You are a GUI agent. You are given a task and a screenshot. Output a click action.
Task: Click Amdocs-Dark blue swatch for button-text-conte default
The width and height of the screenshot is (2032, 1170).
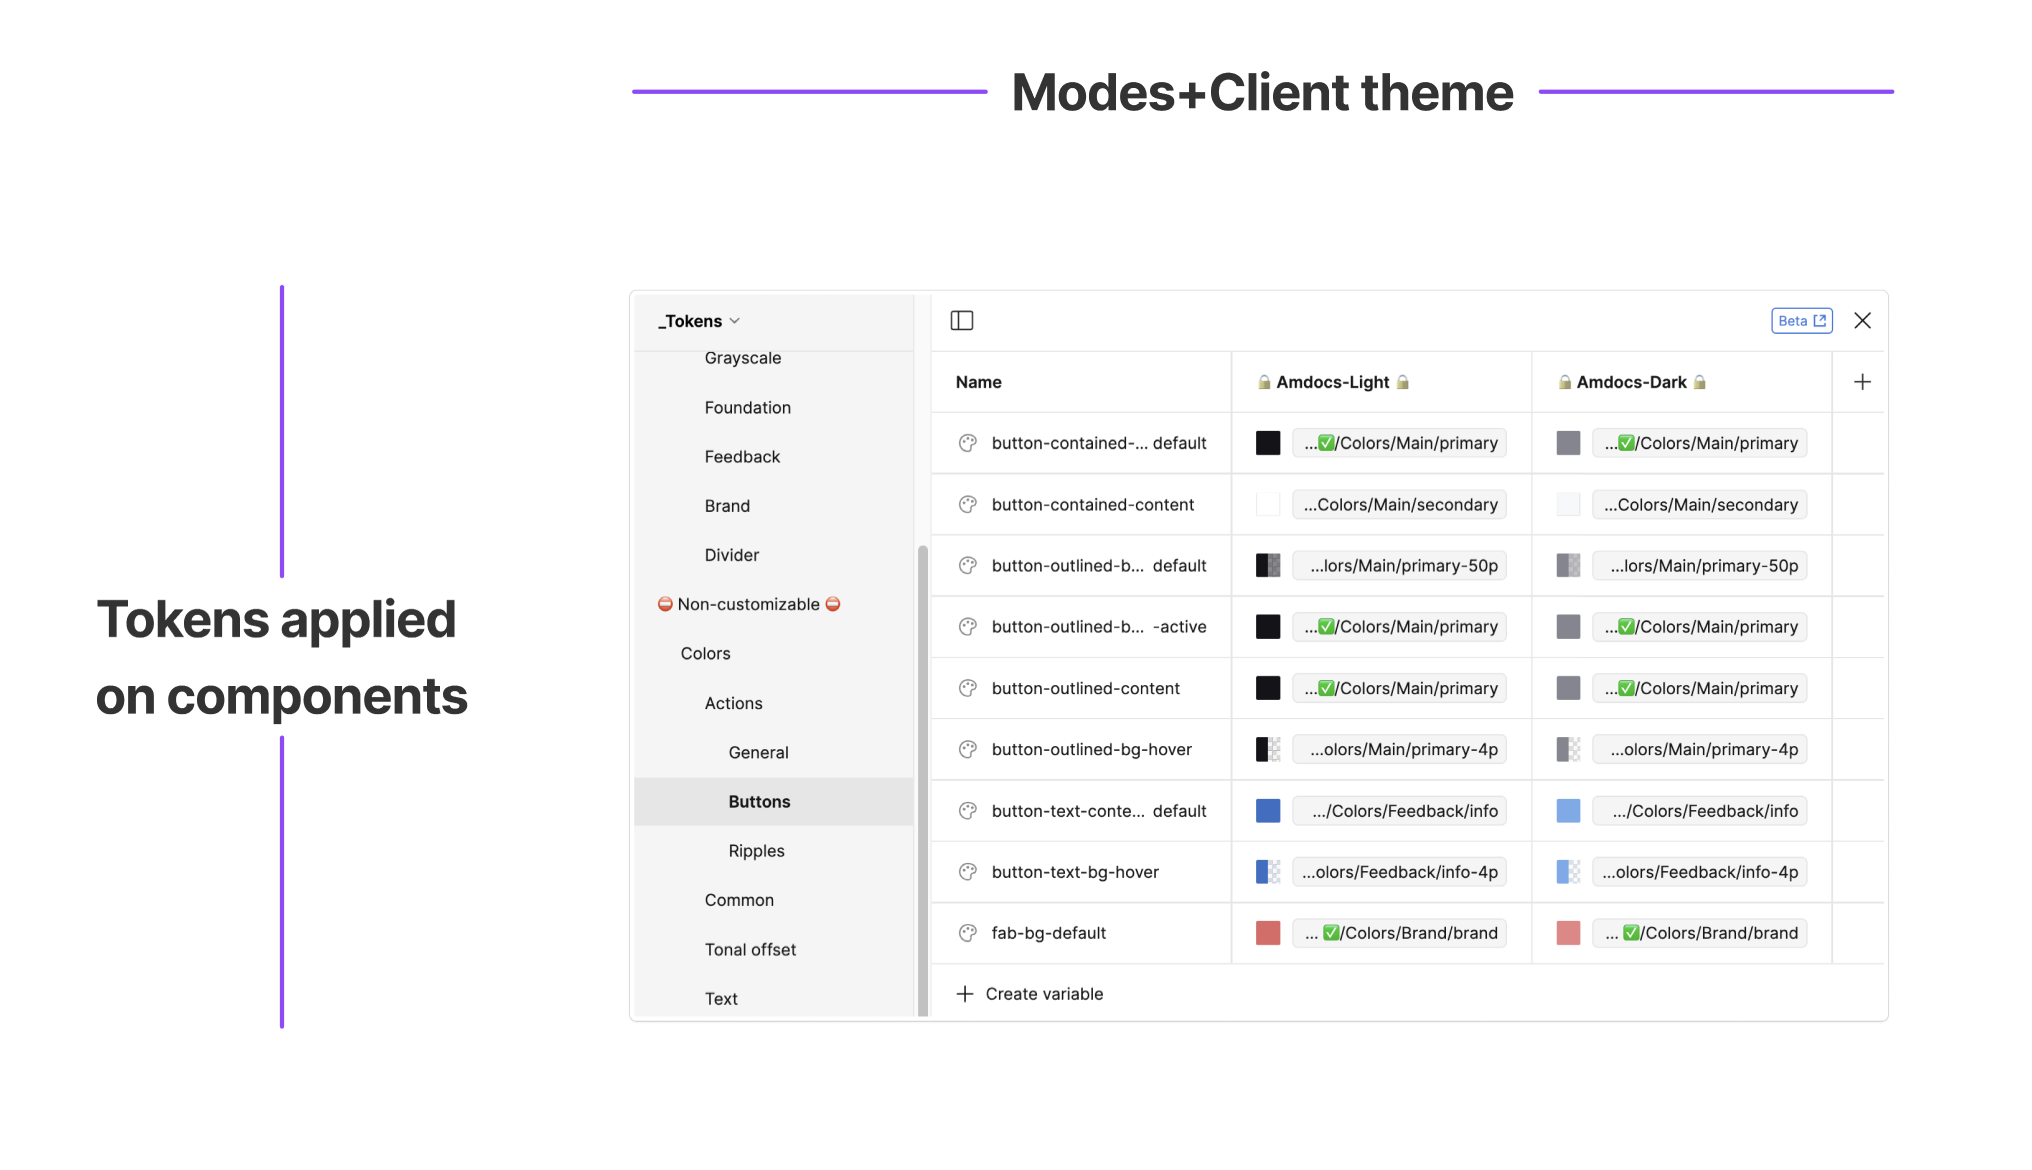[1568, 811]
